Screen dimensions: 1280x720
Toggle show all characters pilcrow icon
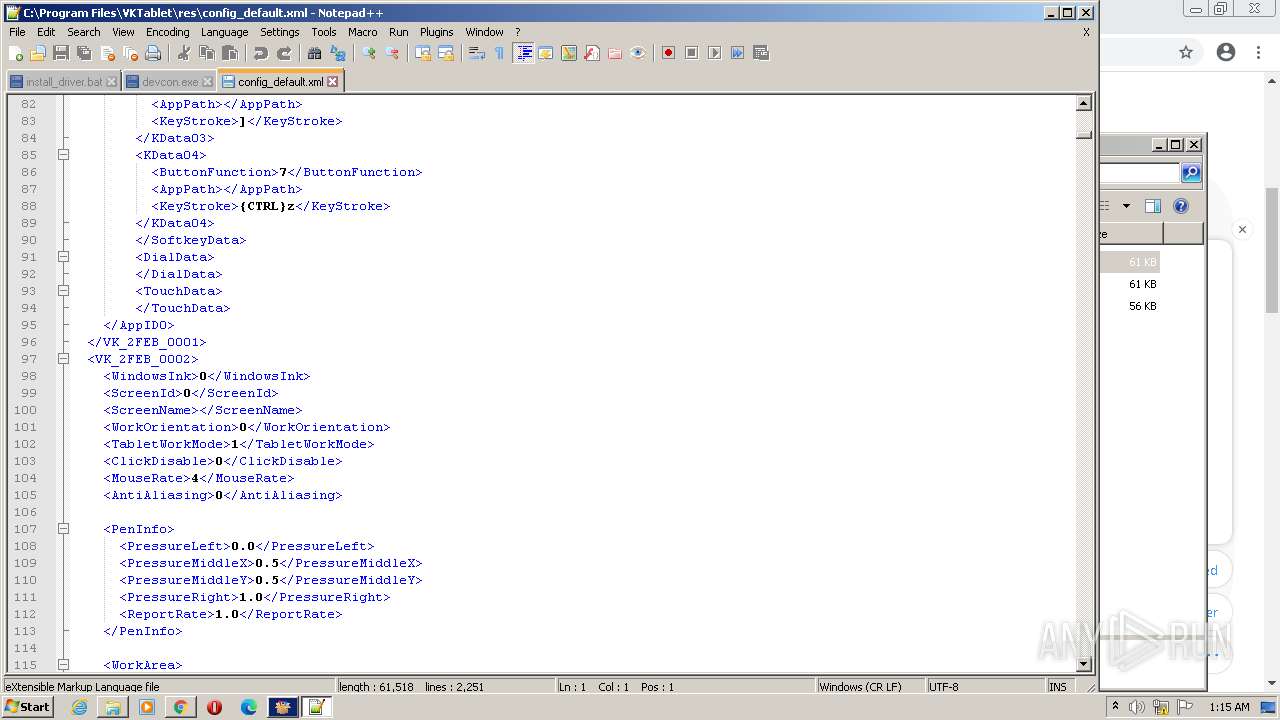click(499, 53)
